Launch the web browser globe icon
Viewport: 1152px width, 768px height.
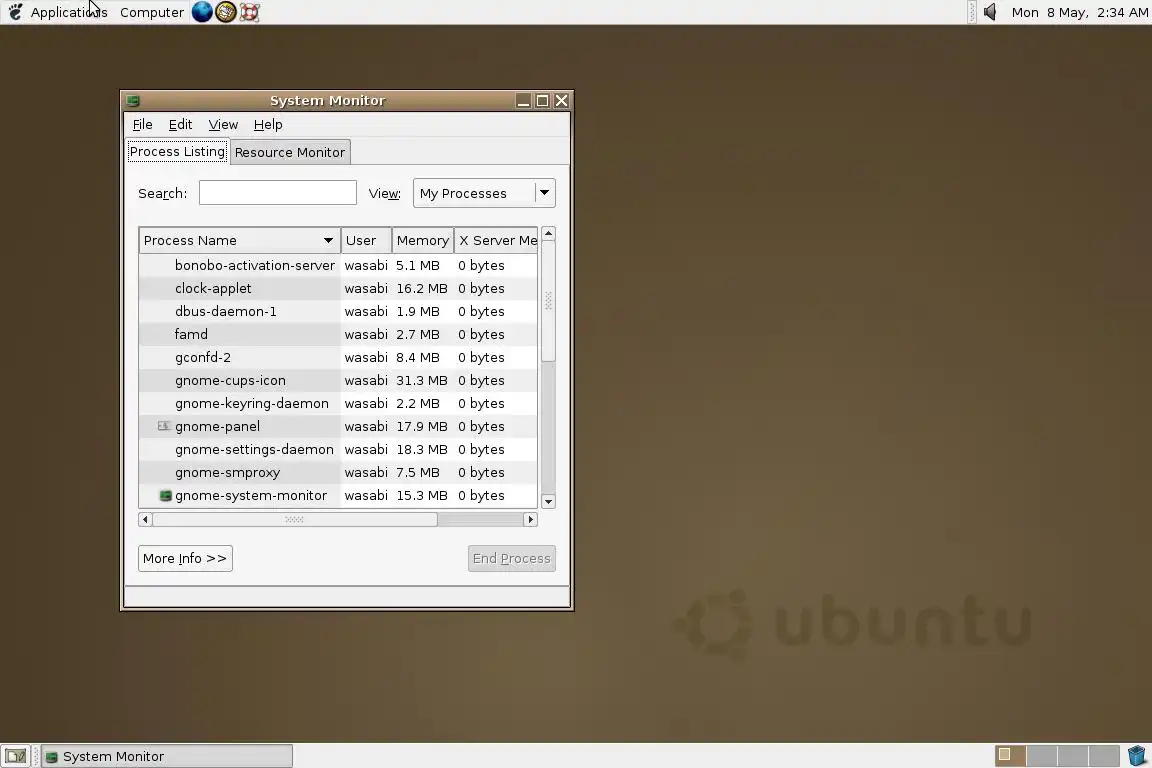coord(202,12)
